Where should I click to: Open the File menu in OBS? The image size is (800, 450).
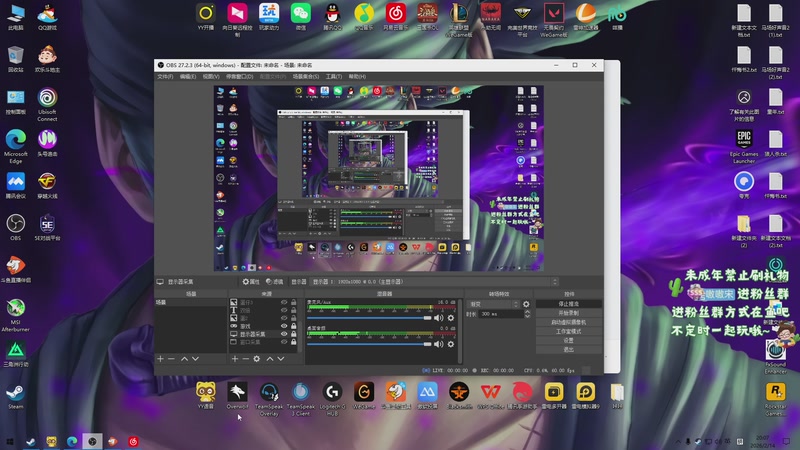click(x=165, y=77)
